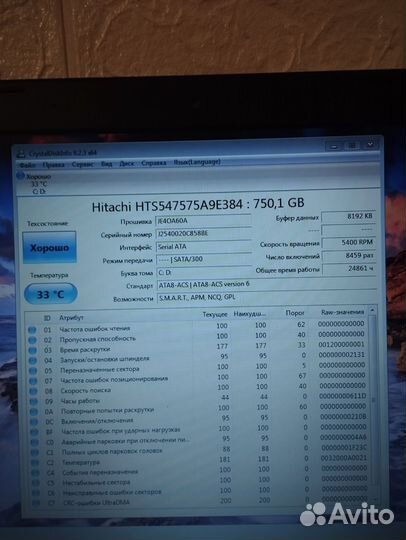Screen dimensions: 406x540
Task: Click status circle of row 08 Скорость поиска
Action: (33, 392)
